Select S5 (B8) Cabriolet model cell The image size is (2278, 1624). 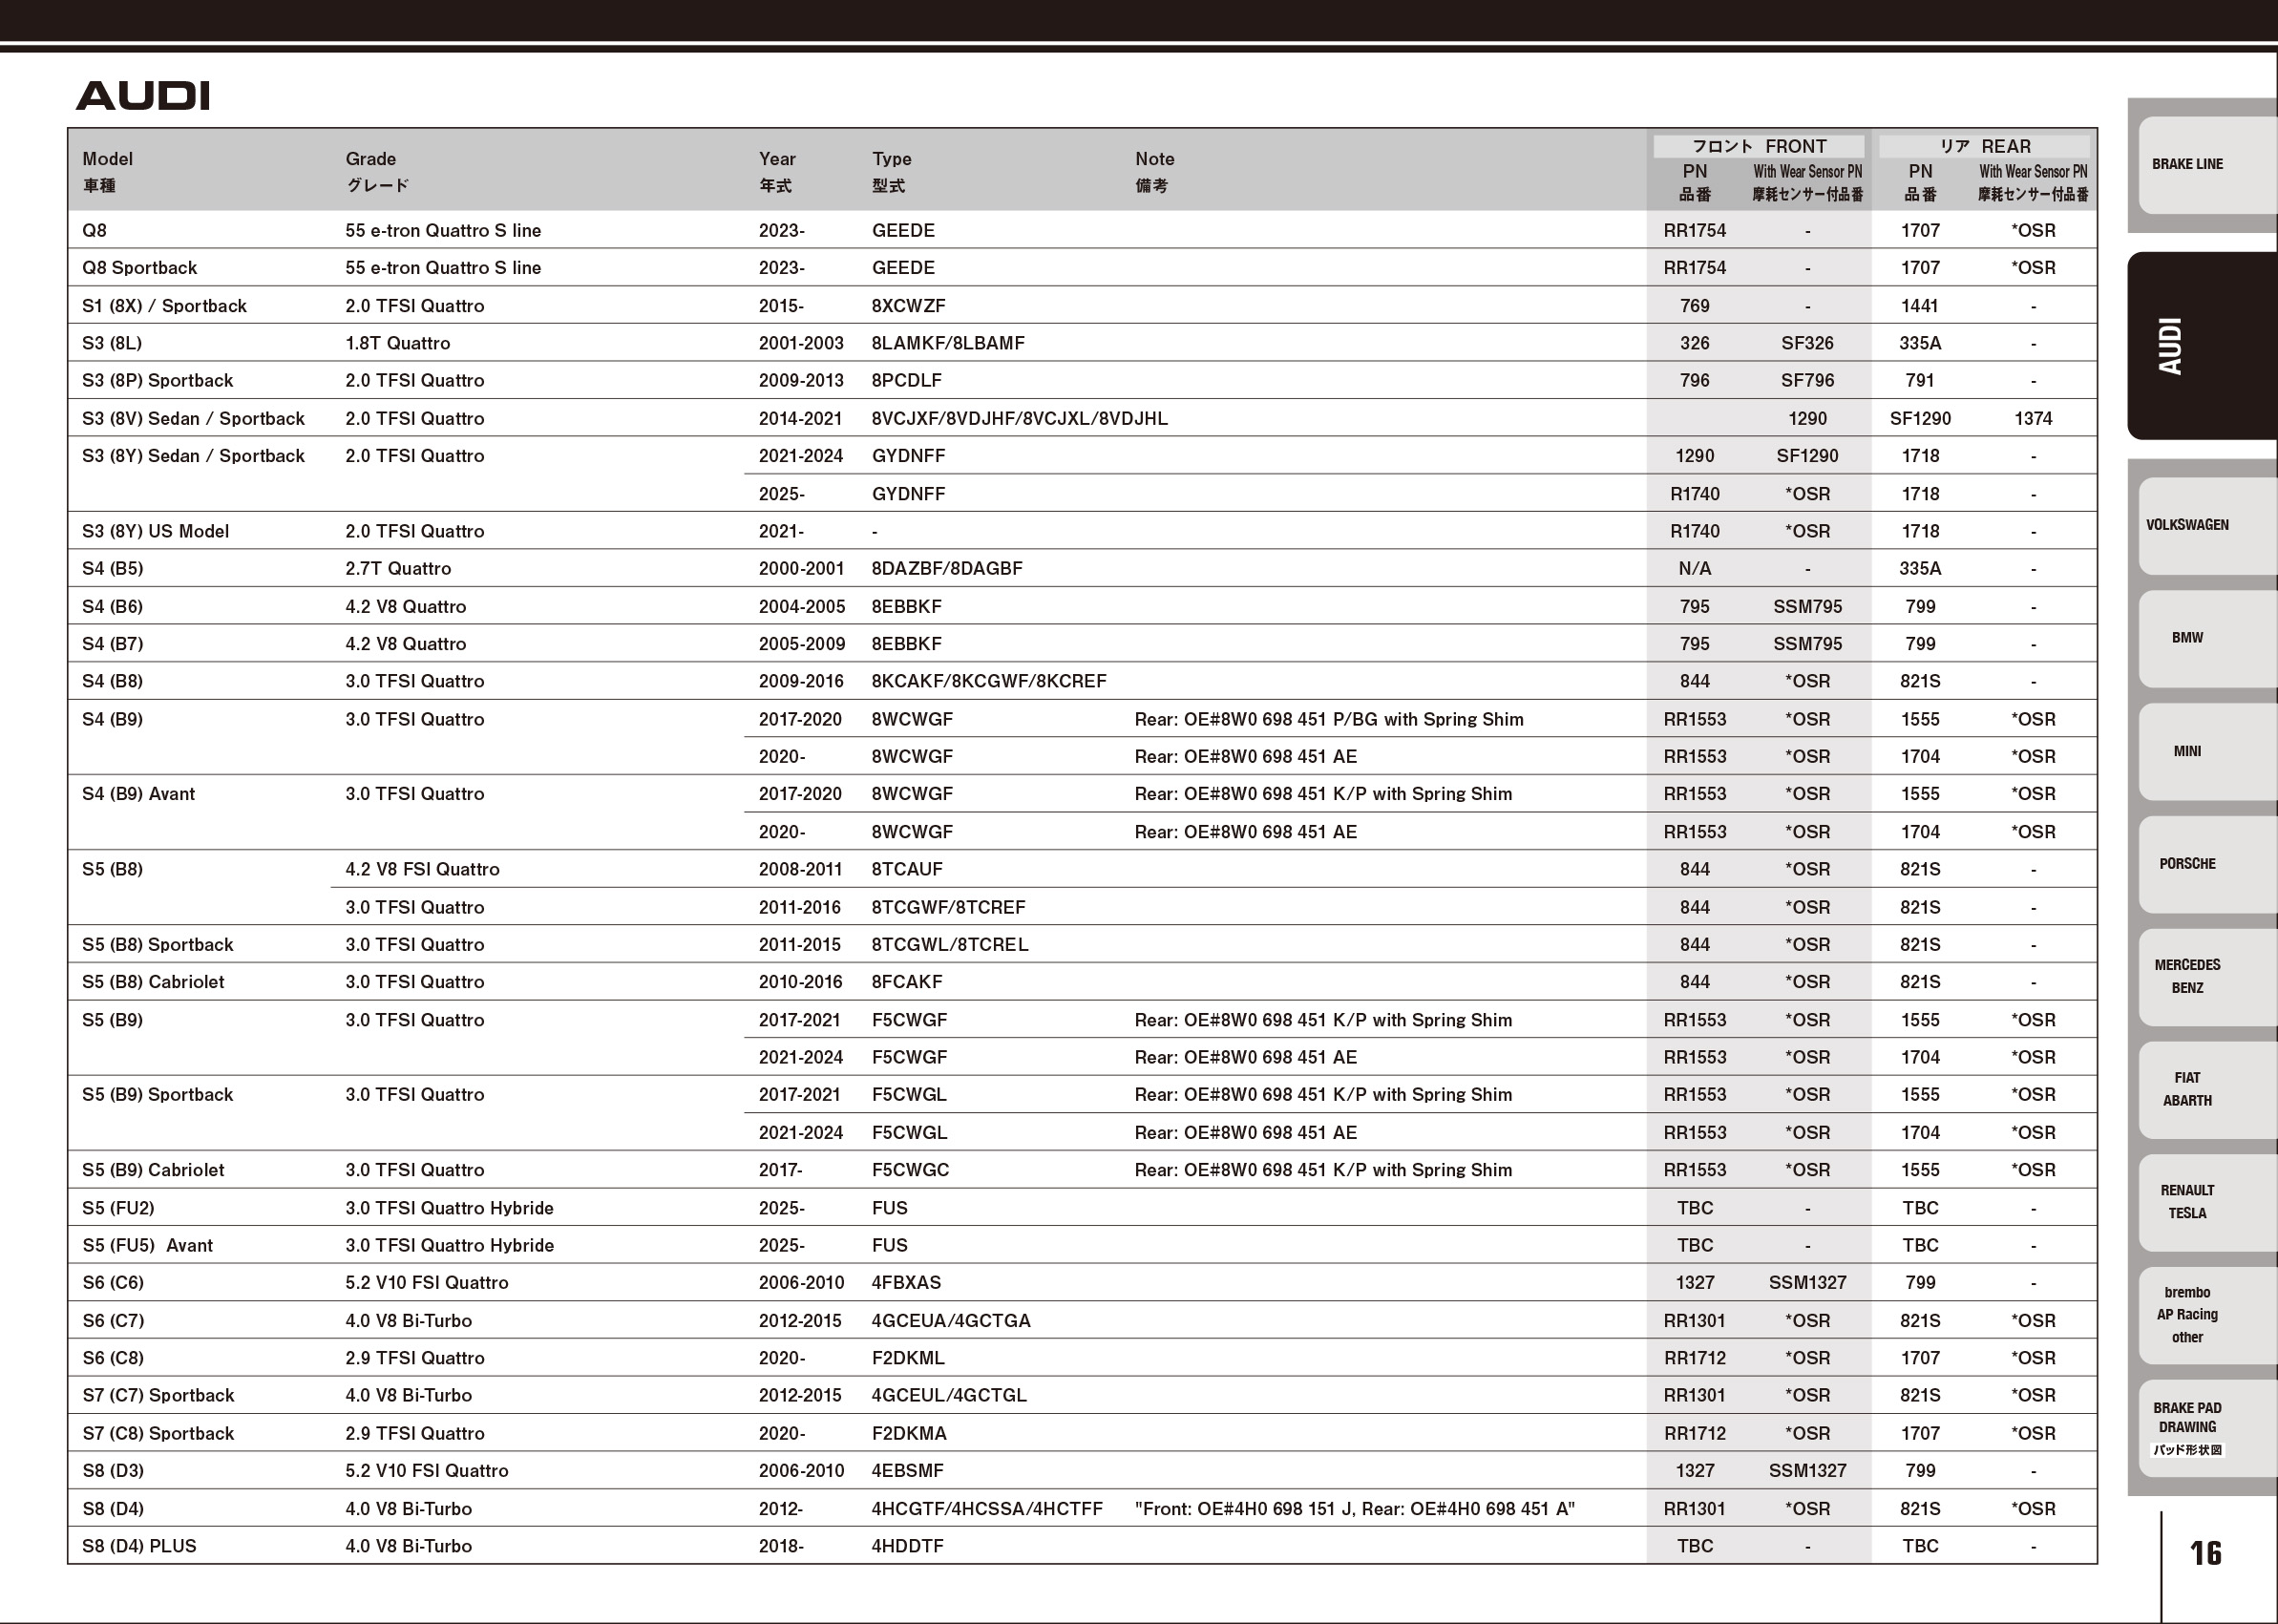(x=153, y=982)
